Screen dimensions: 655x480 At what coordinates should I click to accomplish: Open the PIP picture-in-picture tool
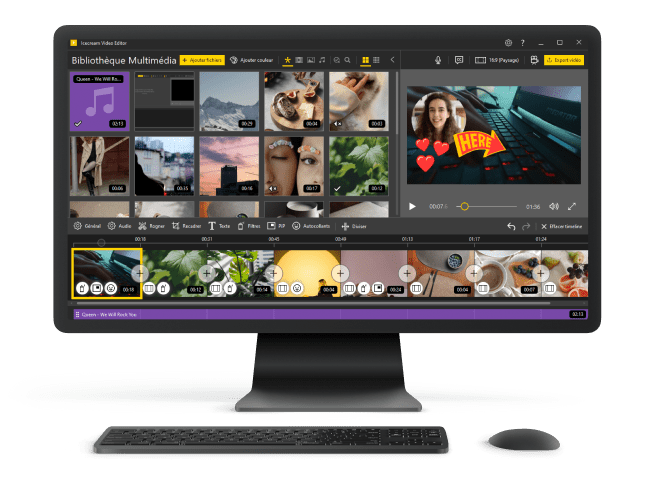point(276,226)
